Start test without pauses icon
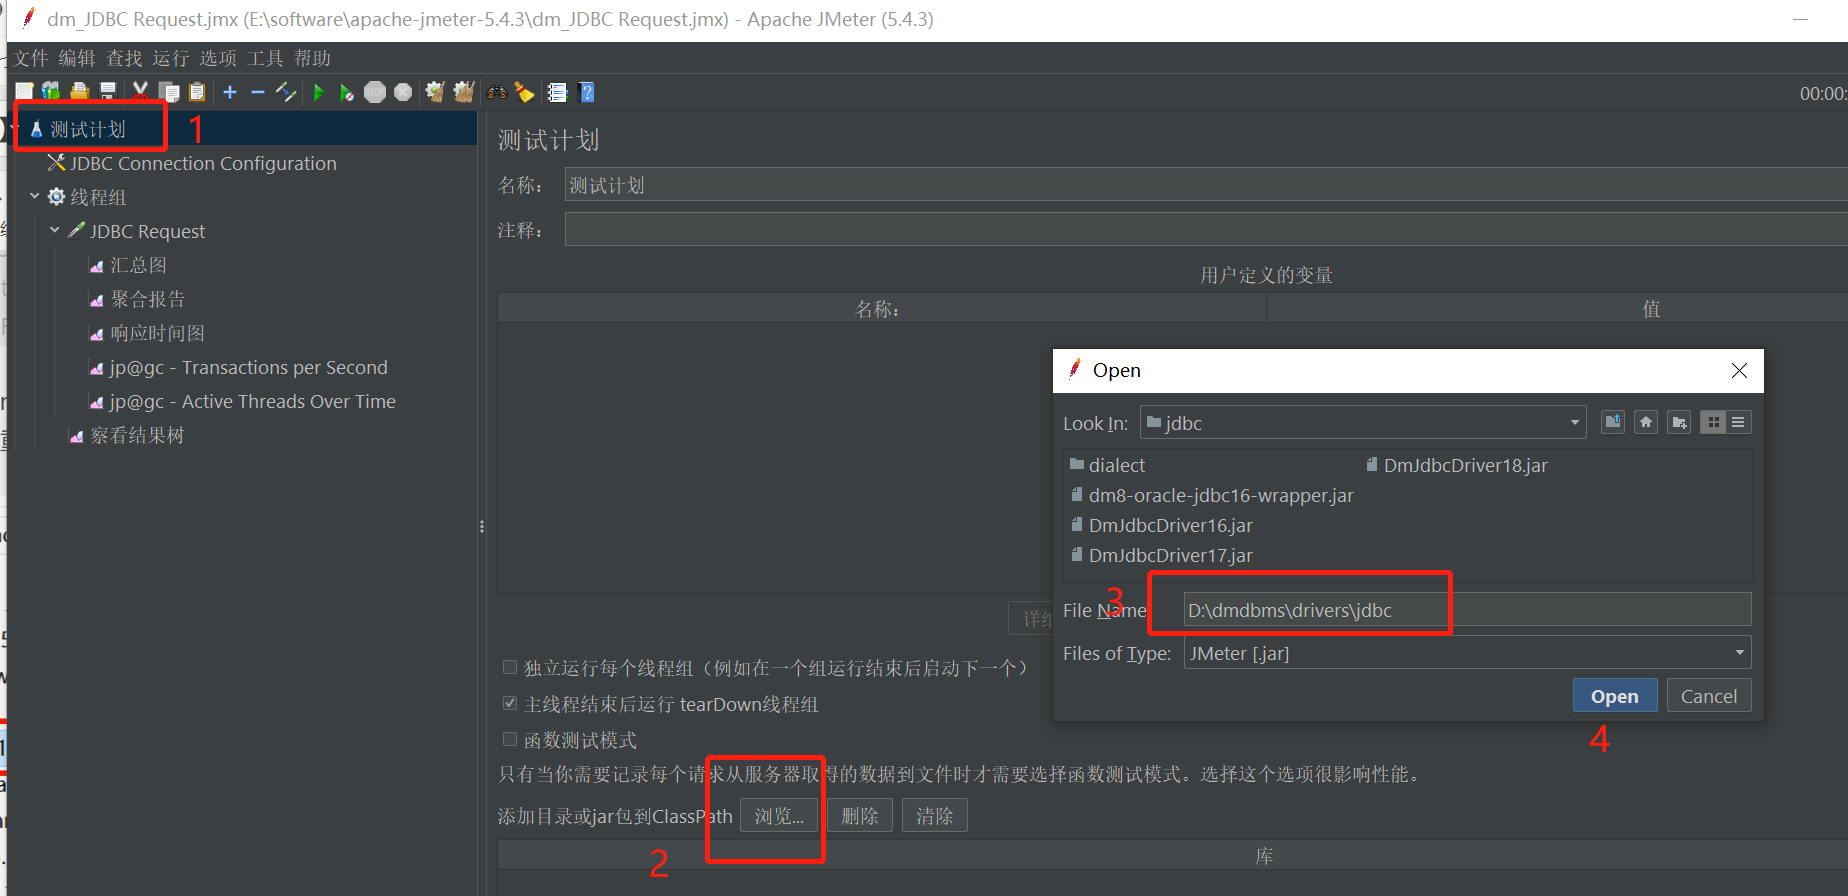Image resolution: width=1848 pixels, height=896 pixels. coord(346,92)
